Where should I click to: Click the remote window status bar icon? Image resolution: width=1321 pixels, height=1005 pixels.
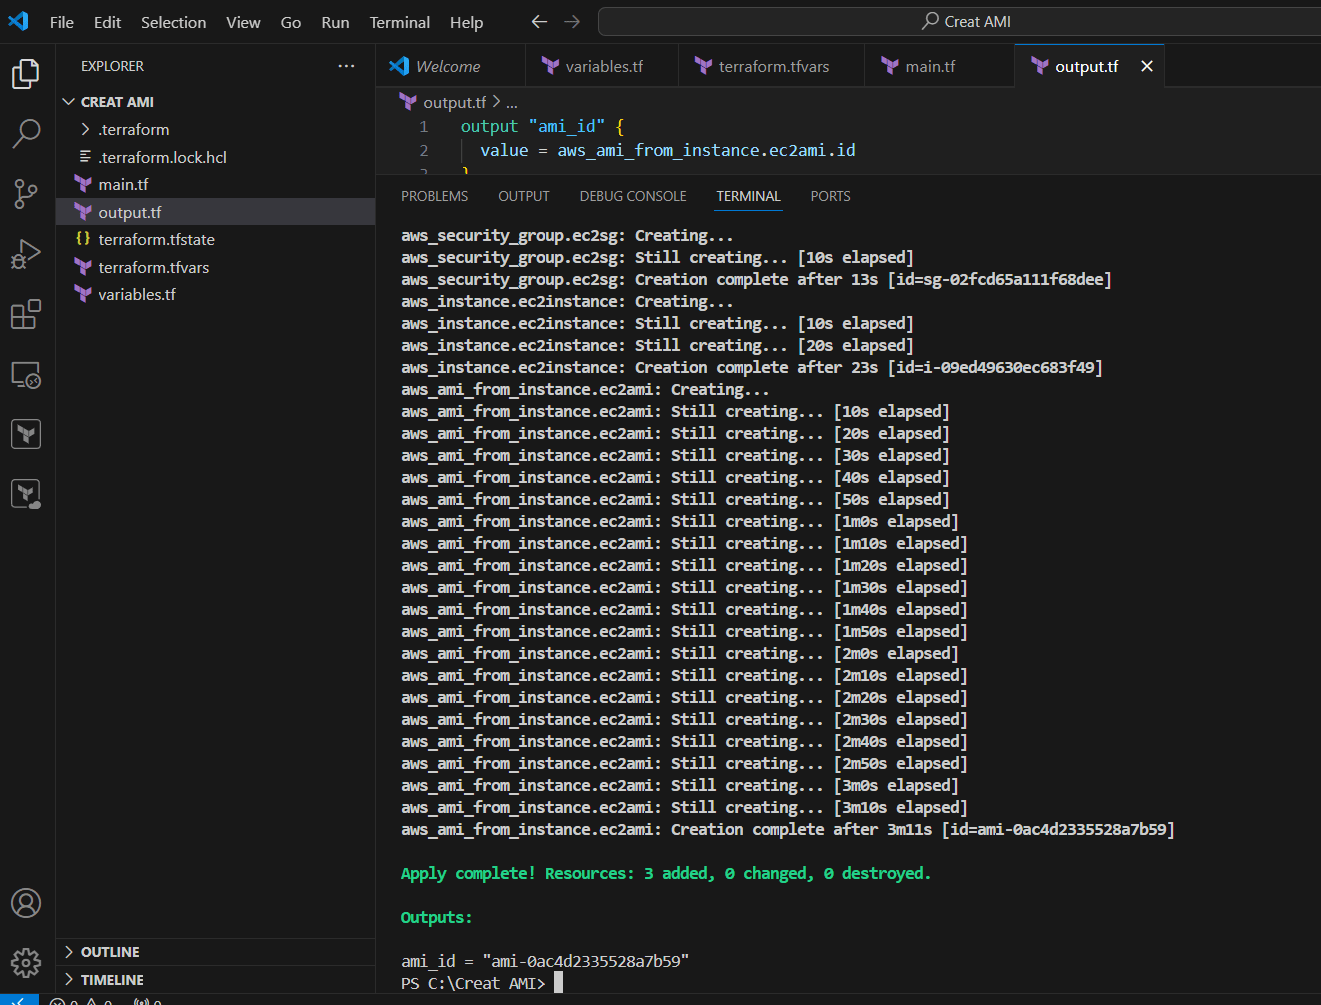point(19,999)
